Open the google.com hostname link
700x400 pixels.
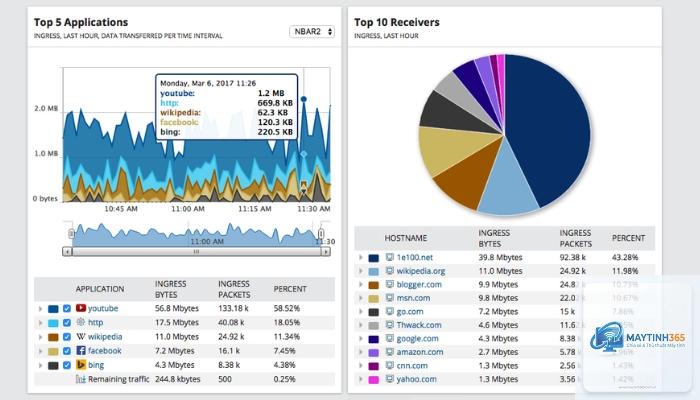click(417, 338)
